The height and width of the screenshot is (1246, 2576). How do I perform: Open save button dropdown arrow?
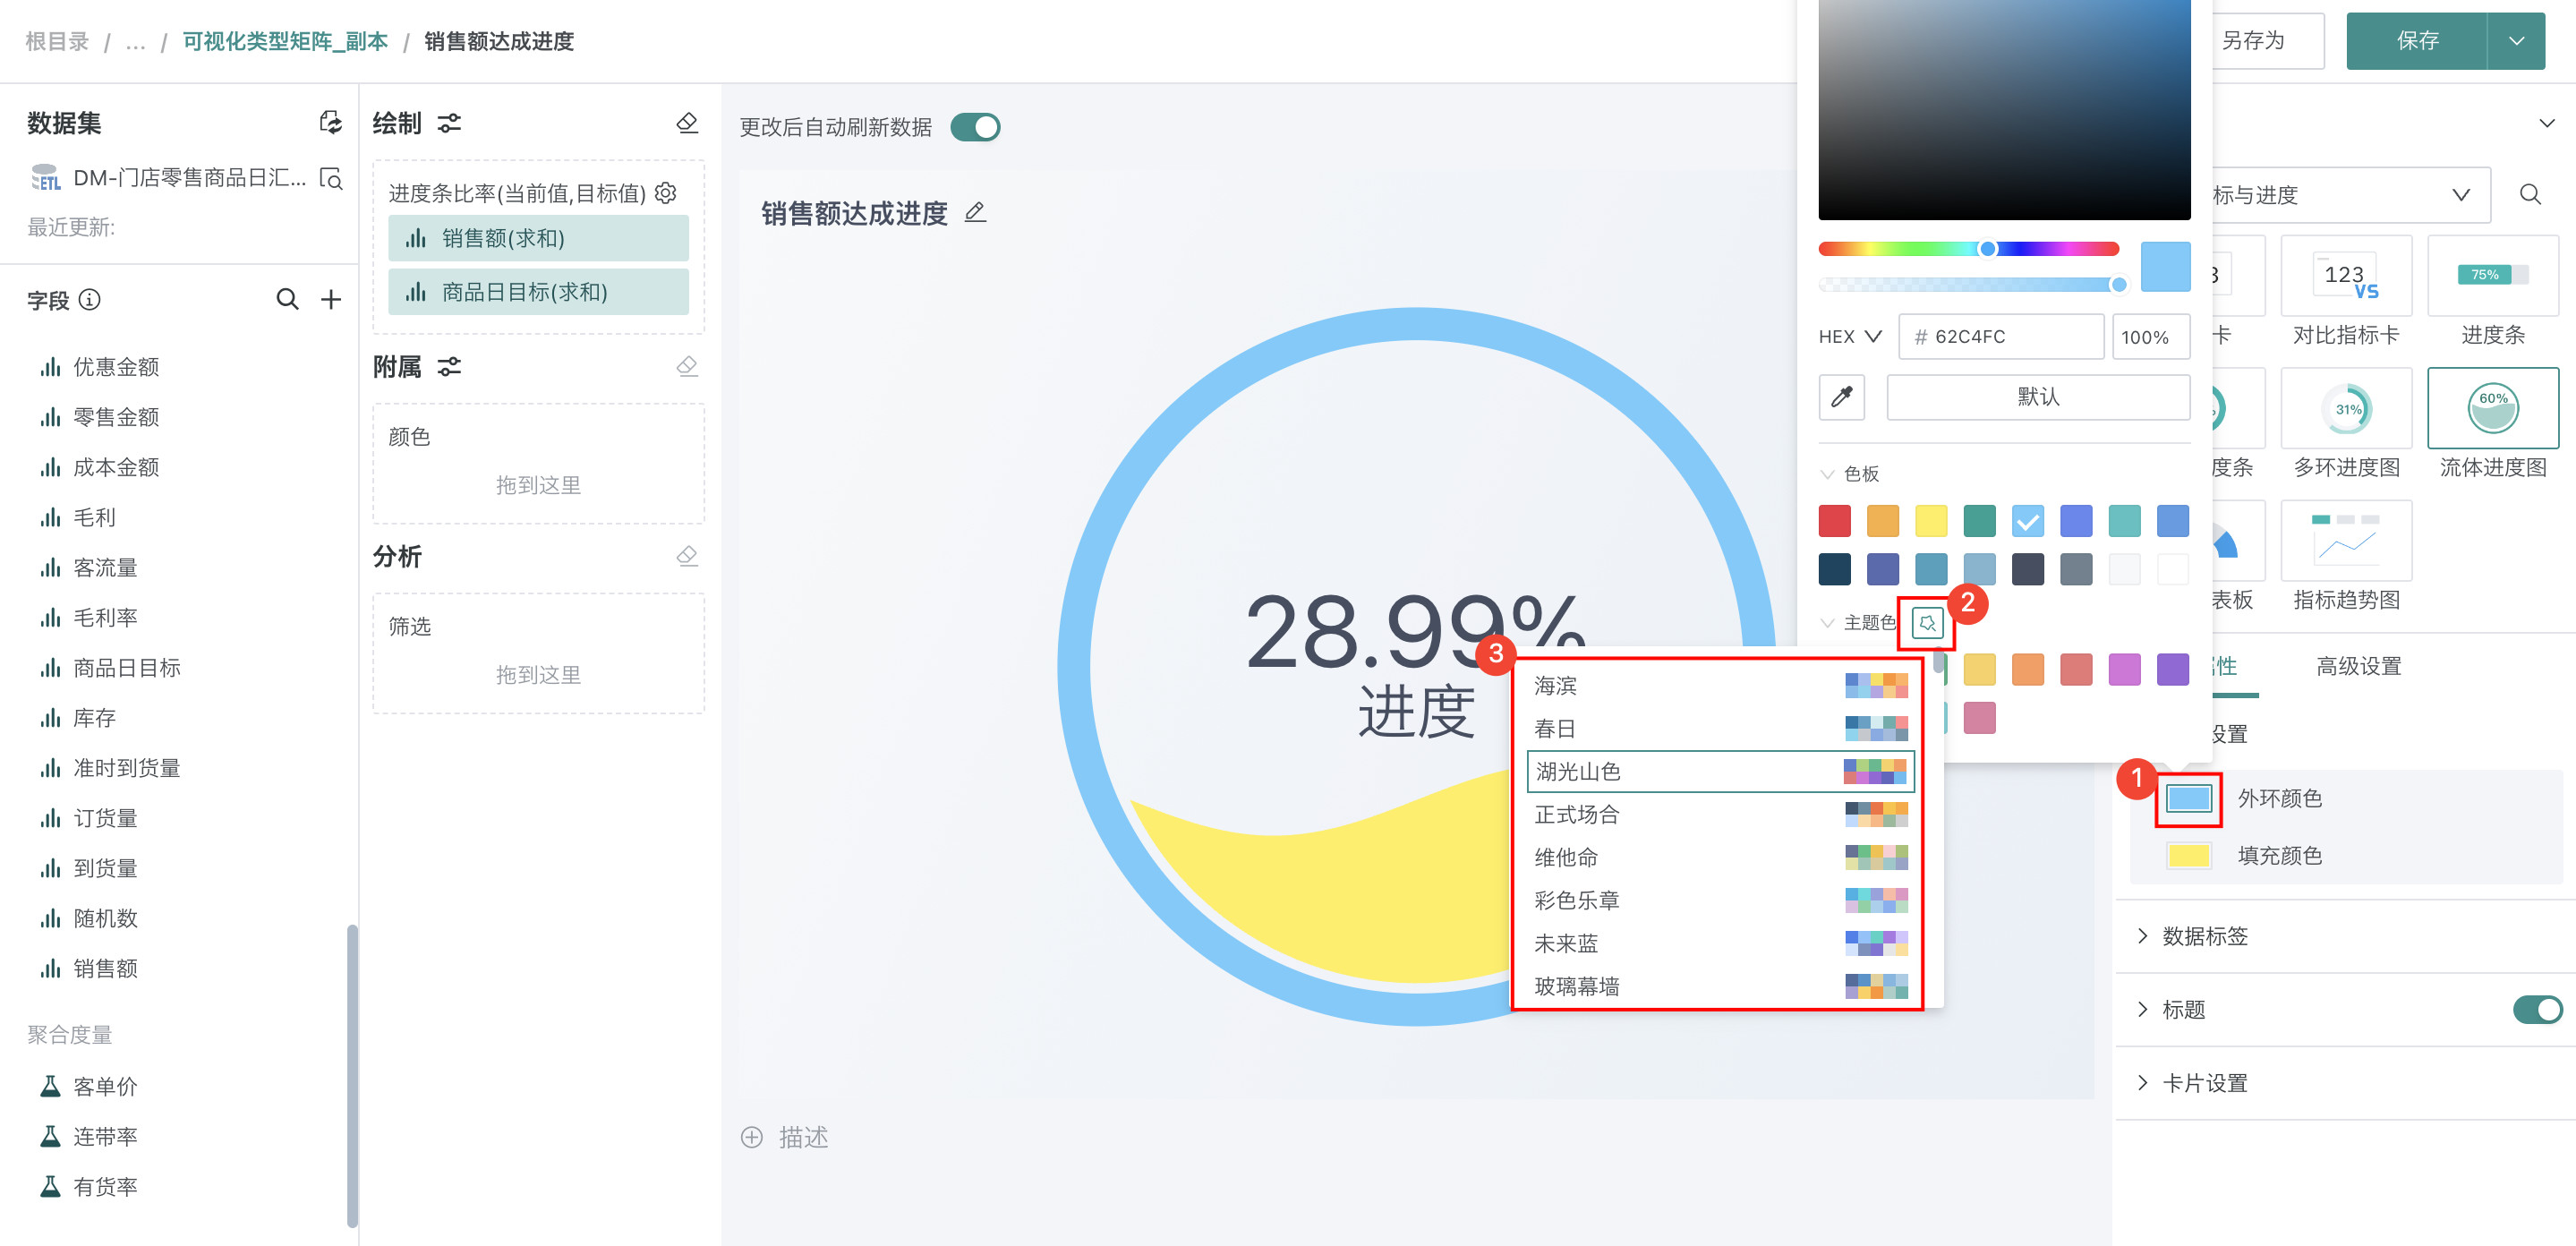point(2516,41)
